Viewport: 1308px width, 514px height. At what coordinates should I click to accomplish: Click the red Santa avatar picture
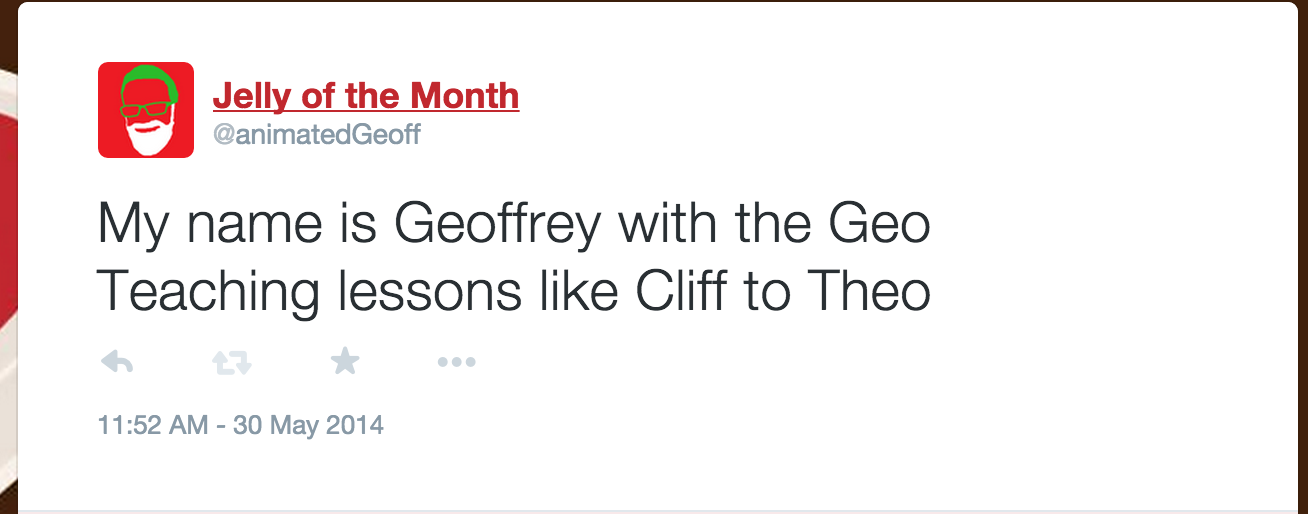[146, 110]
